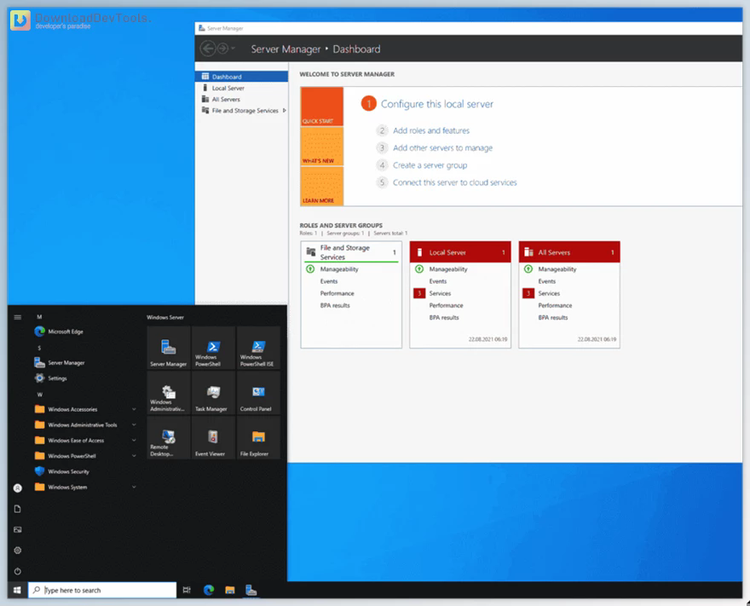Select All Servers in navigation pane
The image size is (750, 606).
pos(242,99)
